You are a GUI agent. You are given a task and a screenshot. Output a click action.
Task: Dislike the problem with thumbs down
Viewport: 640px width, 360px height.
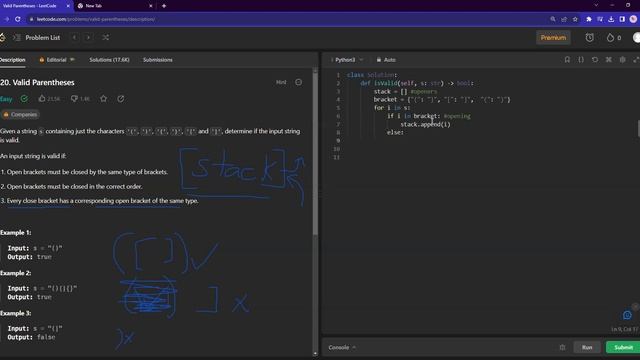tap(80, 99)
